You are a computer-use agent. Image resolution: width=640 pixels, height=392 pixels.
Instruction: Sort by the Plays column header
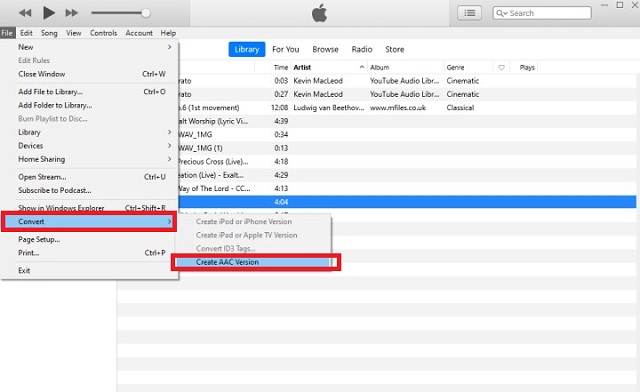527,67
